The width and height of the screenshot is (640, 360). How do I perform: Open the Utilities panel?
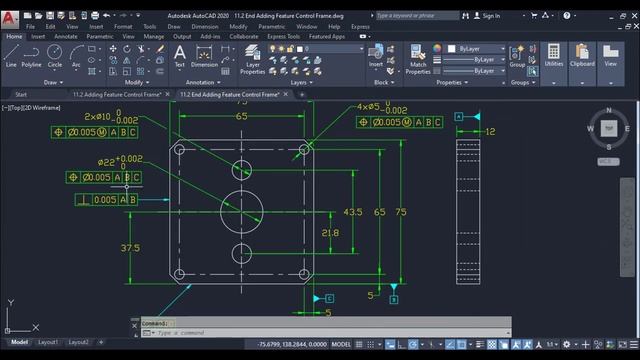click(553, 63)
